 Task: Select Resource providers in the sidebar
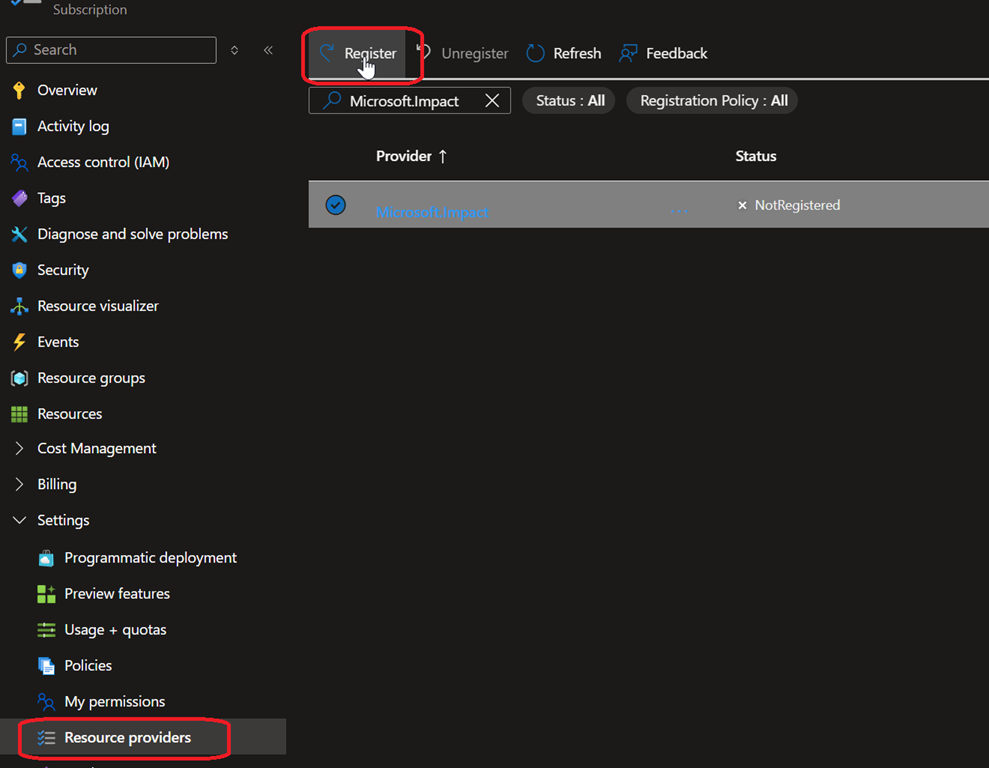click(x=127, y=738)
